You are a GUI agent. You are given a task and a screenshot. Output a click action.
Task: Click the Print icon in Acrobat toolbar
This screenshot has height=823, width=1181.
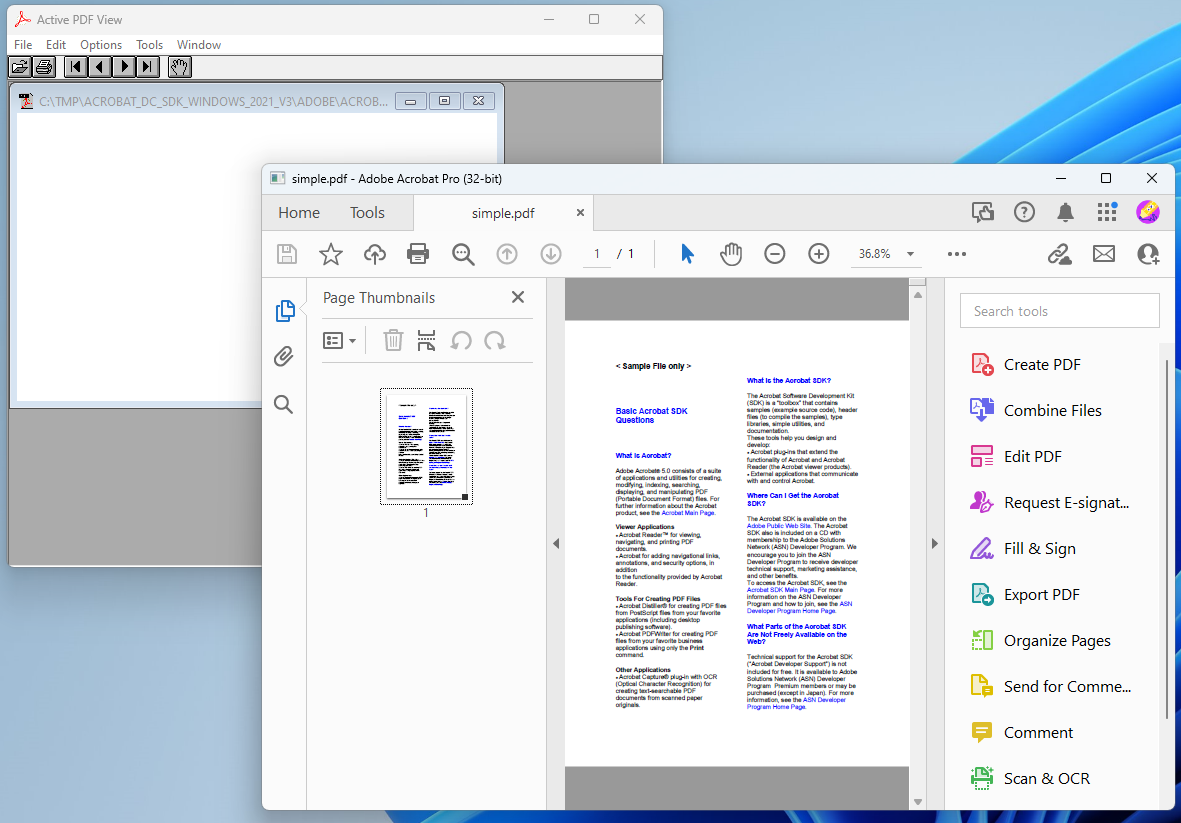[418, 253]
